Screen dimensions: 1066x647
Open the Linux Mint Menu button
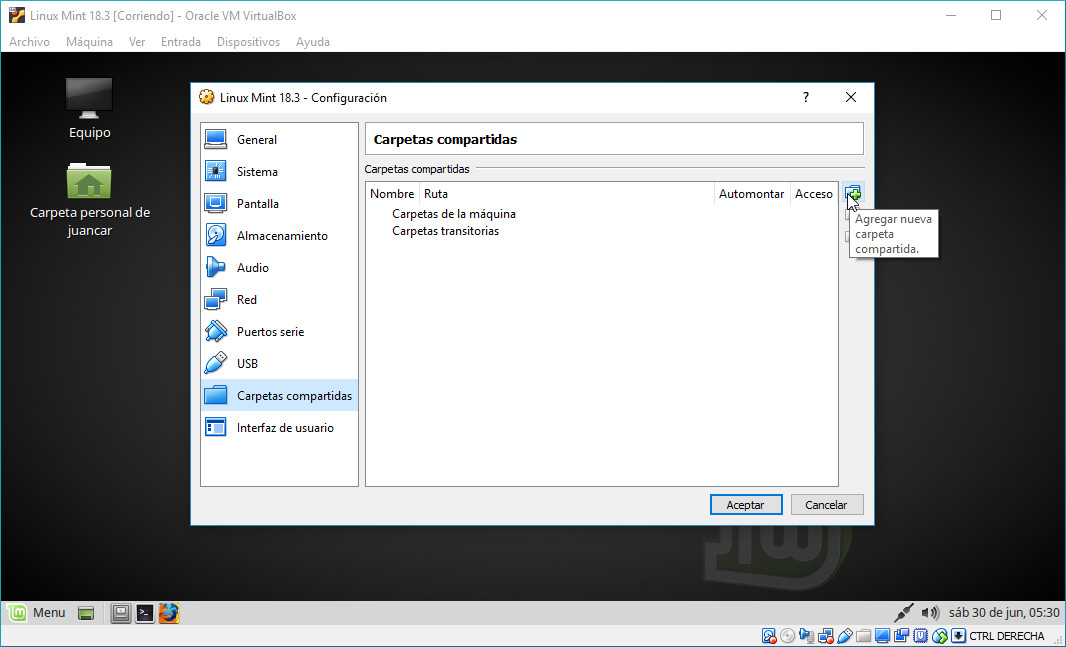pos(36,613)
